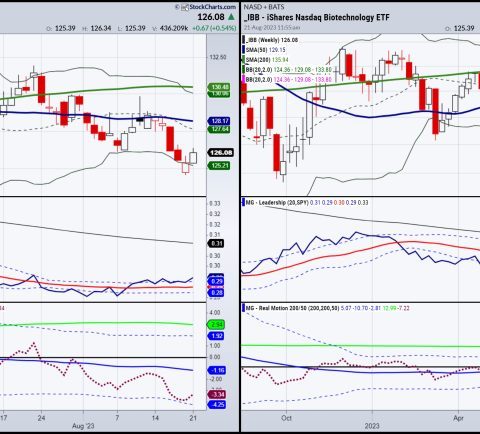
Task: Click the 132.50 price axis label
Action: point(218,57)
